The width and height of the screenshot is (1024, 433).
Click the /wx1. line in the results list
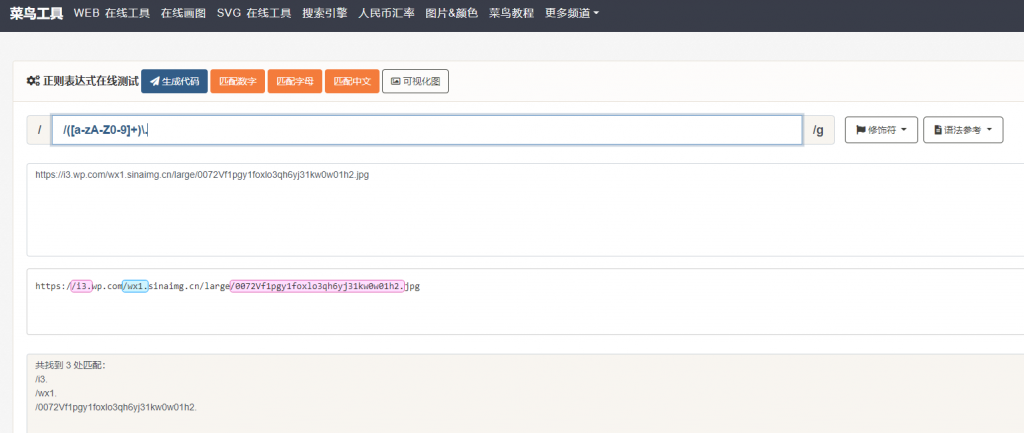pos(46,393)
